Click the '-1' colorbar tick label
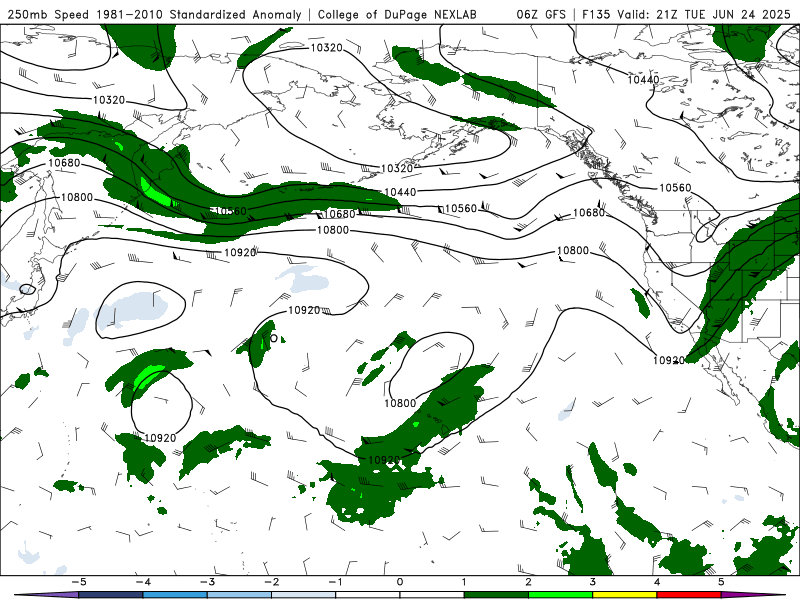The image size is (800, 600). (336, 582)
